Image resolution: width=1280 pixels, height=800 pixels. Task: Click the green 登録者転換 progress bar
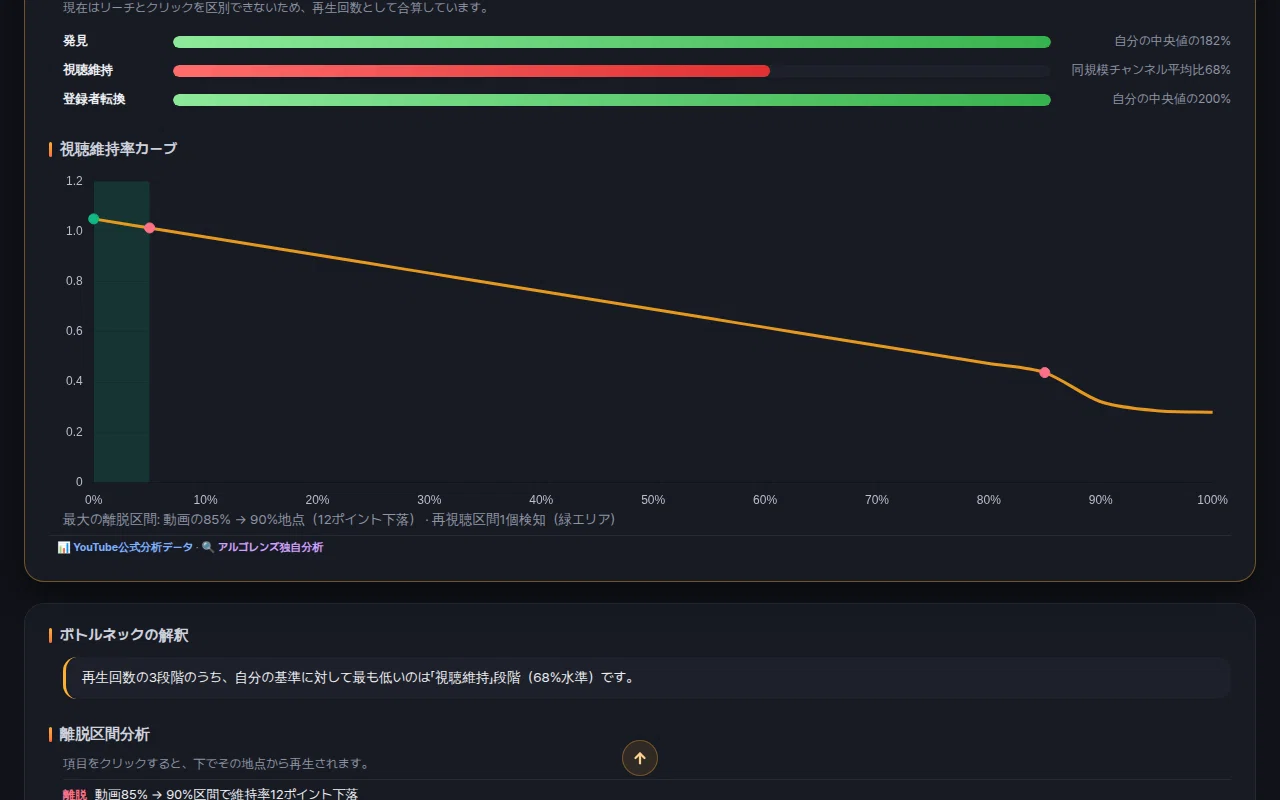click(612, 100)
